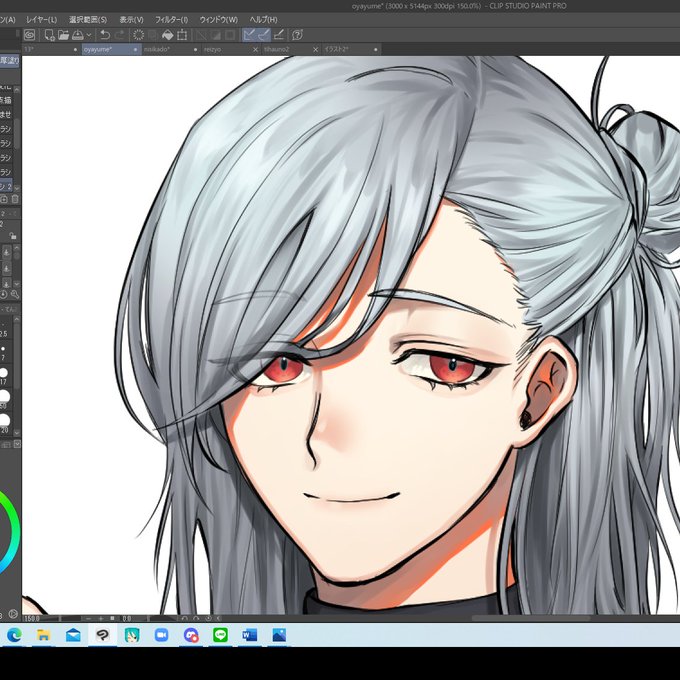Adjust the canvas zoom slider at 150.0

pos(52,619)
